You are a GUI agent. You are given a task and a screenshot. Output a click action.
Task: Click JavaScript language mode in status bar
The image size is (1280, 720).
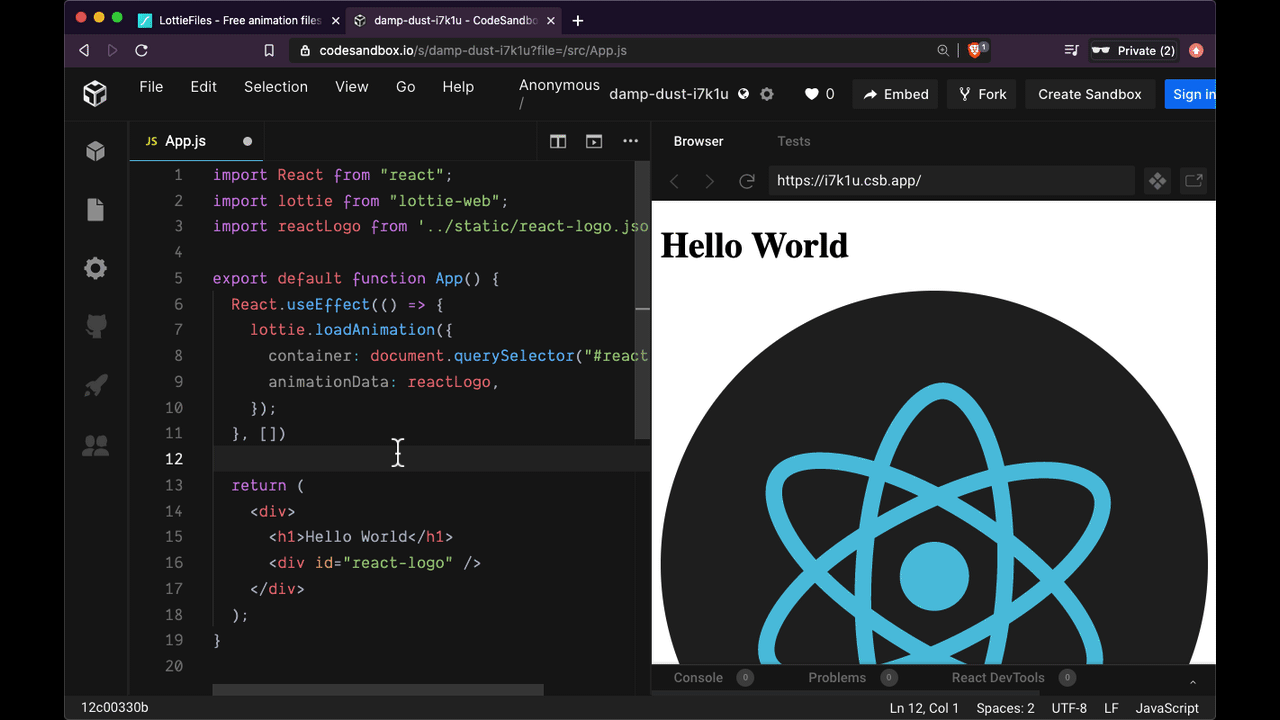(x=1167, y=708)
